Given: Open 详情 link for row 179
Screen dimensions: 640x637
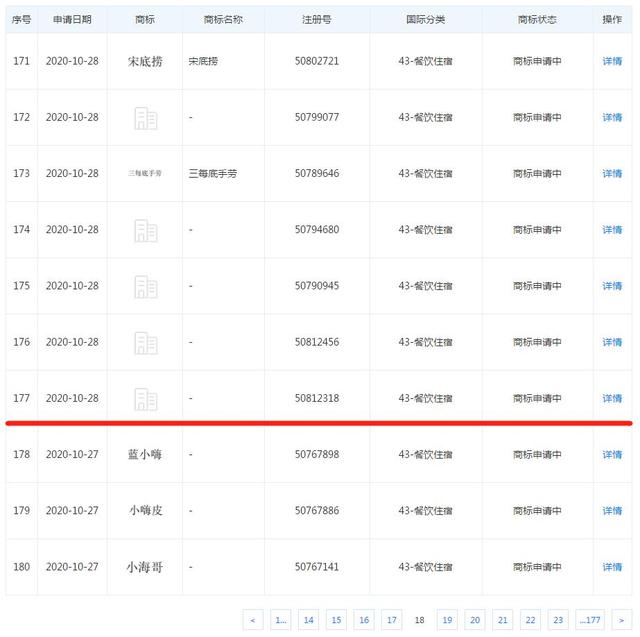Looking at the screenshot, I should point(612,510).
